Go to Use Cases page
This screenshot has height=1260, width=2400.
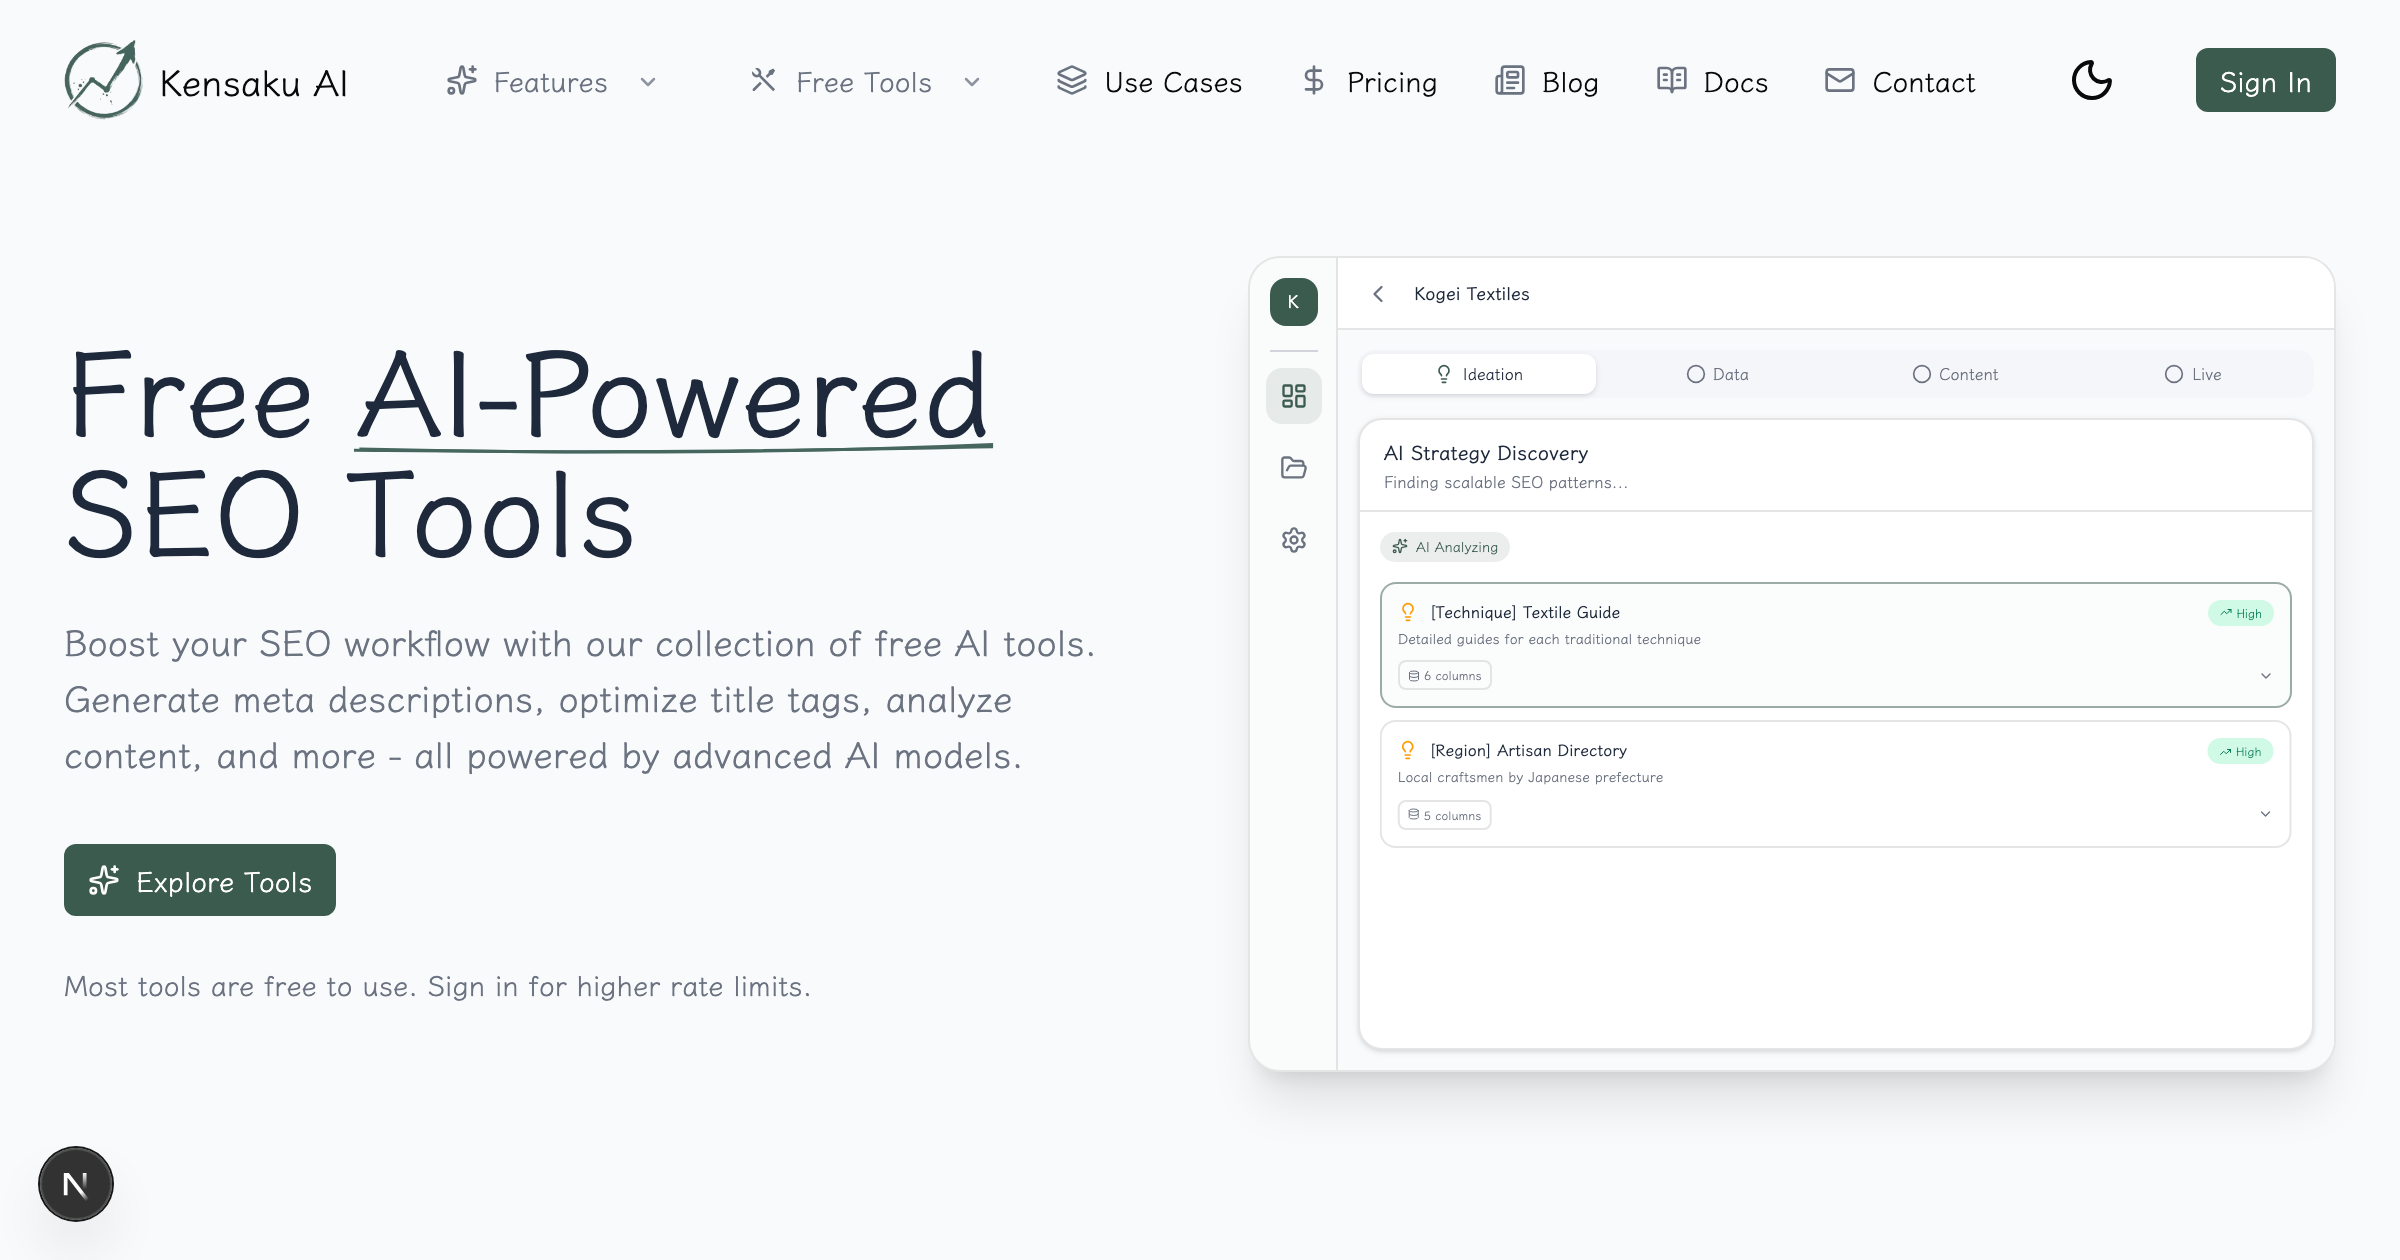pyautogui.click(x=1149, y=82)
